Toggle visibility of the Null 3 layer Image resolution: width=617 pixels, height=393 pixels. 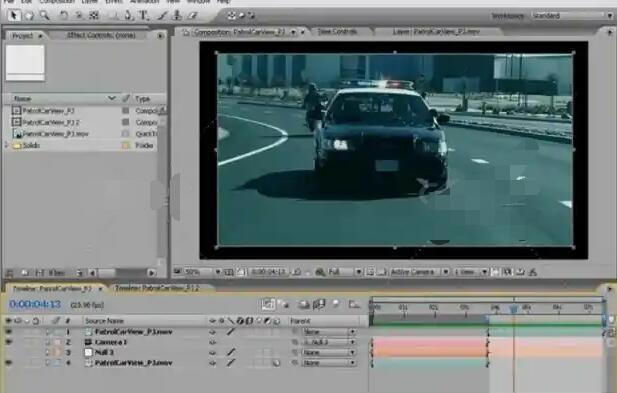(x=8, y=352)
